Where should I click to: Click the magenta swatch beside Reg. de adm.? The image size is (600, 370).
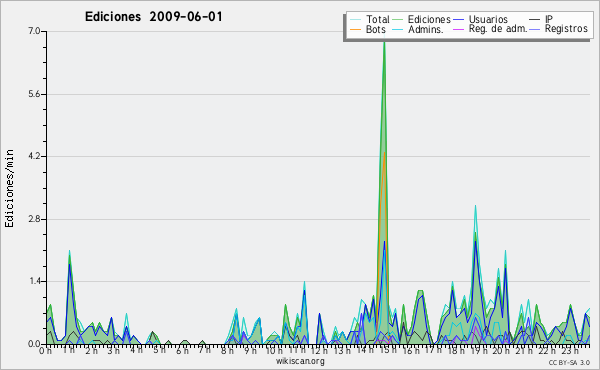pyautogui.click(x=458, y=29)
